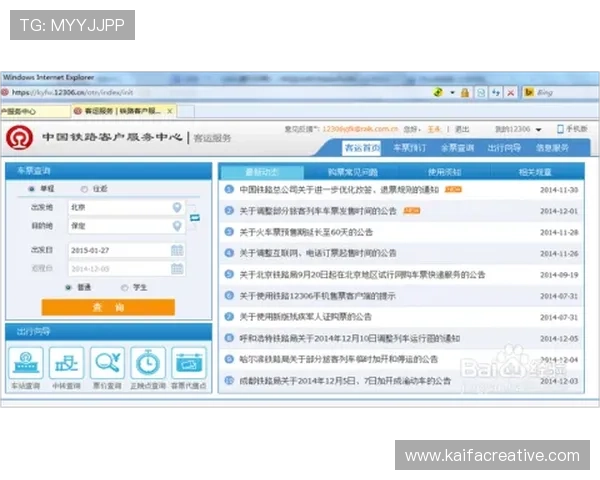Click the 手机版 mobile phone icon

point(560,129)
